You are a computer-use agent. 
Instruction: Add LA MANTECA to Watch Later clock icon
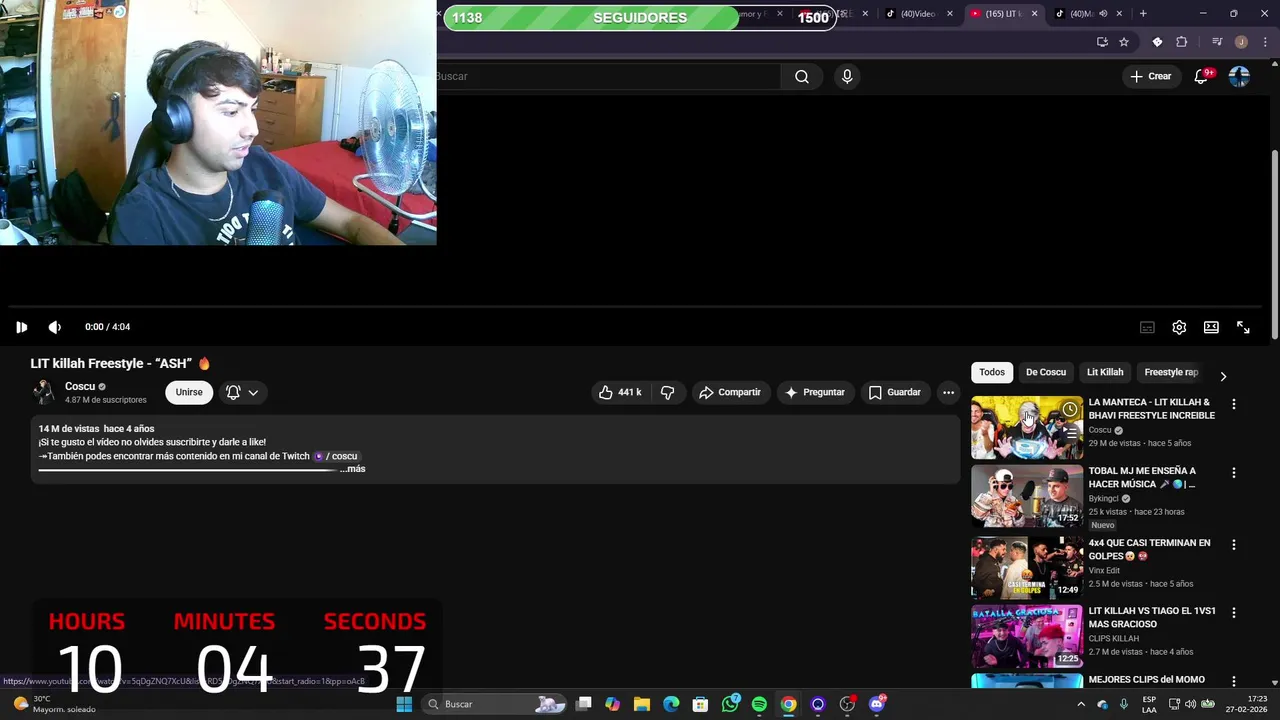coord(1070,409)
